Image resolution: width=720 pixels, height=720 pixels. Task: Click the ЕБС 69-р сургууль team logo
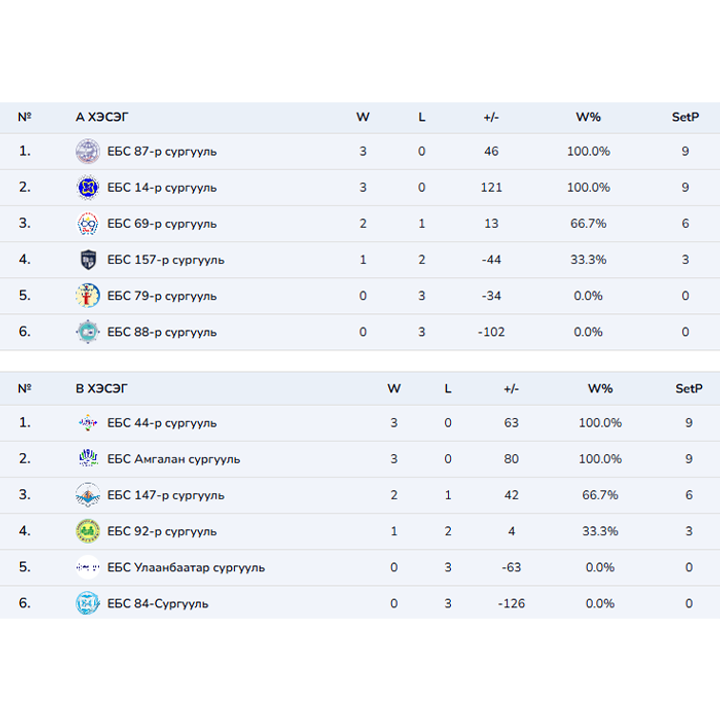(x=88, y=224)
